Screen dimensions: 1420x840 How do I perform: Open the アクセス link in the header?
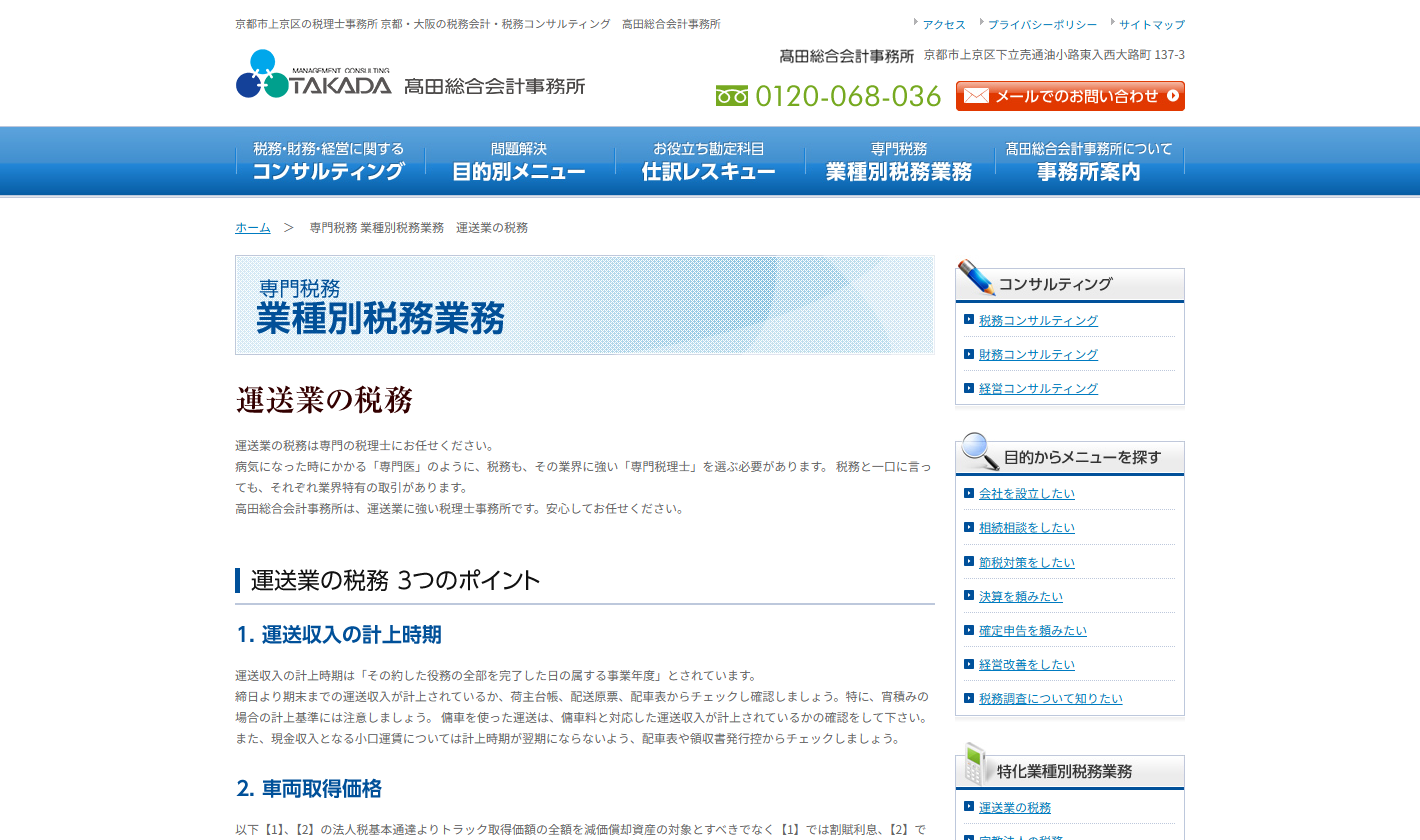[944, 24]
